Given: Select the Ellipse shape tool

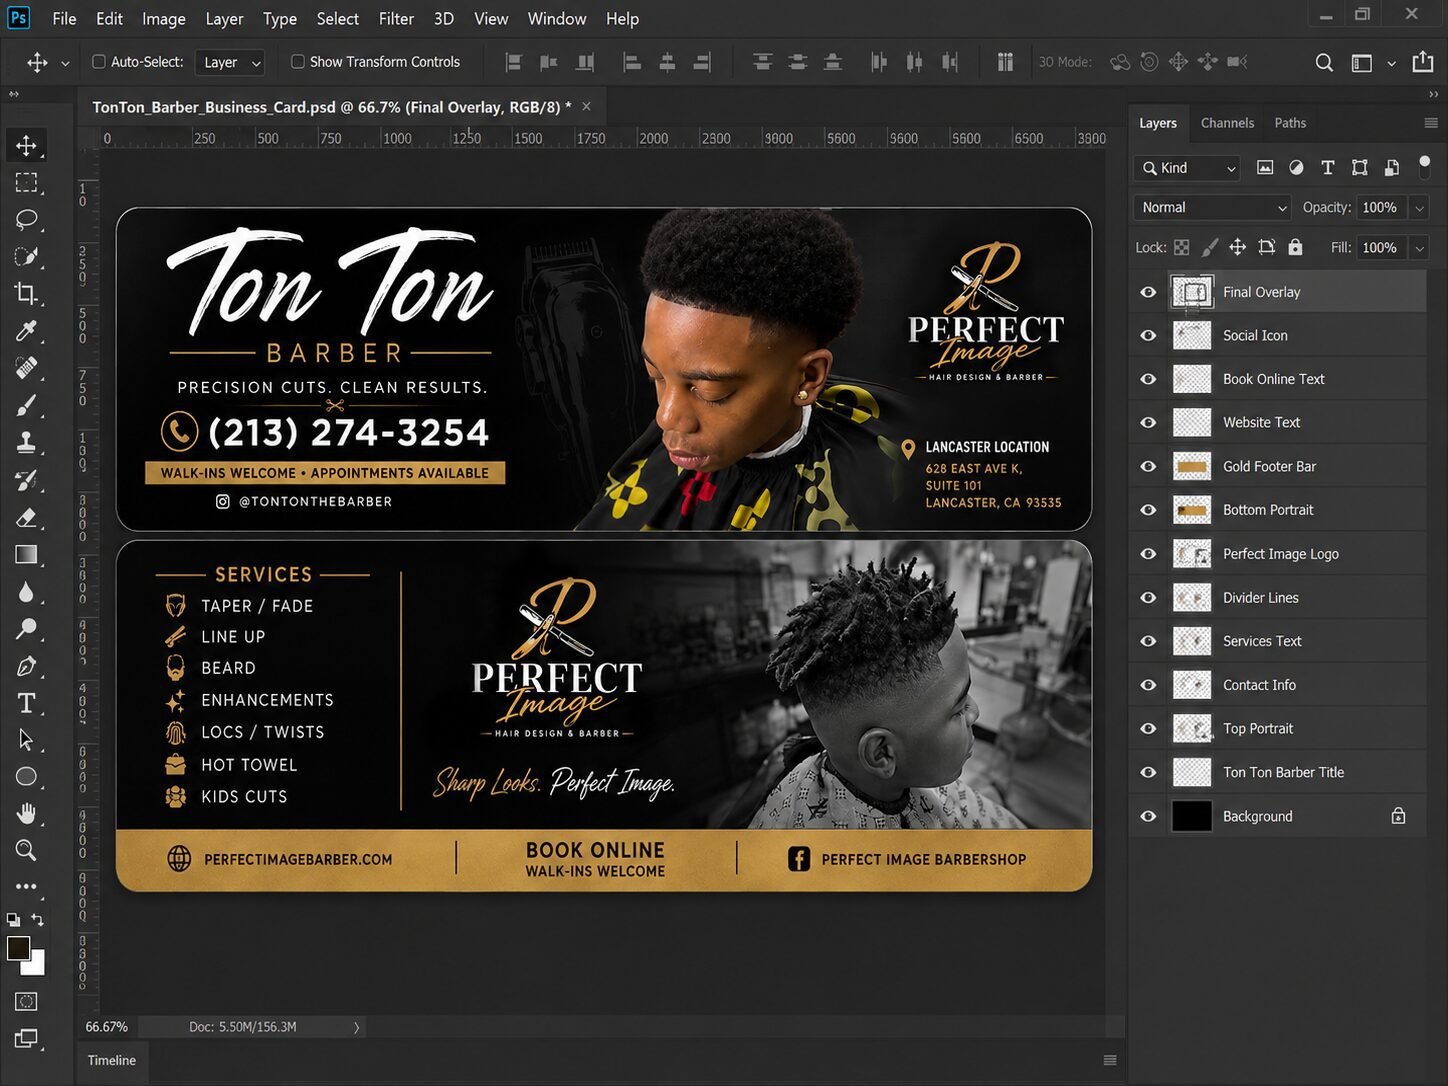Looking at the screenshot, I should point(26,776).
